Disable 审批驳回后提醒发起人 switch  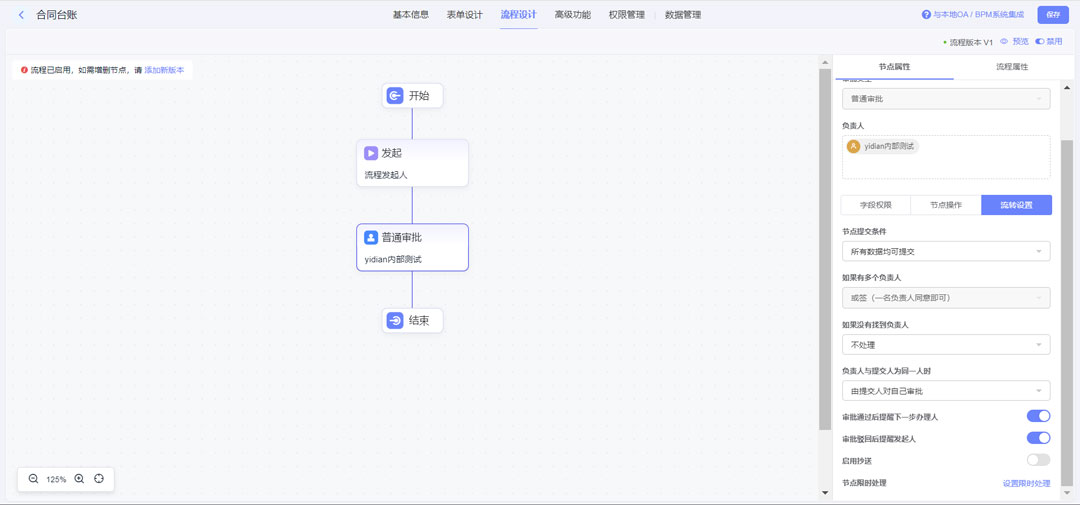(x=1038, y=438)
